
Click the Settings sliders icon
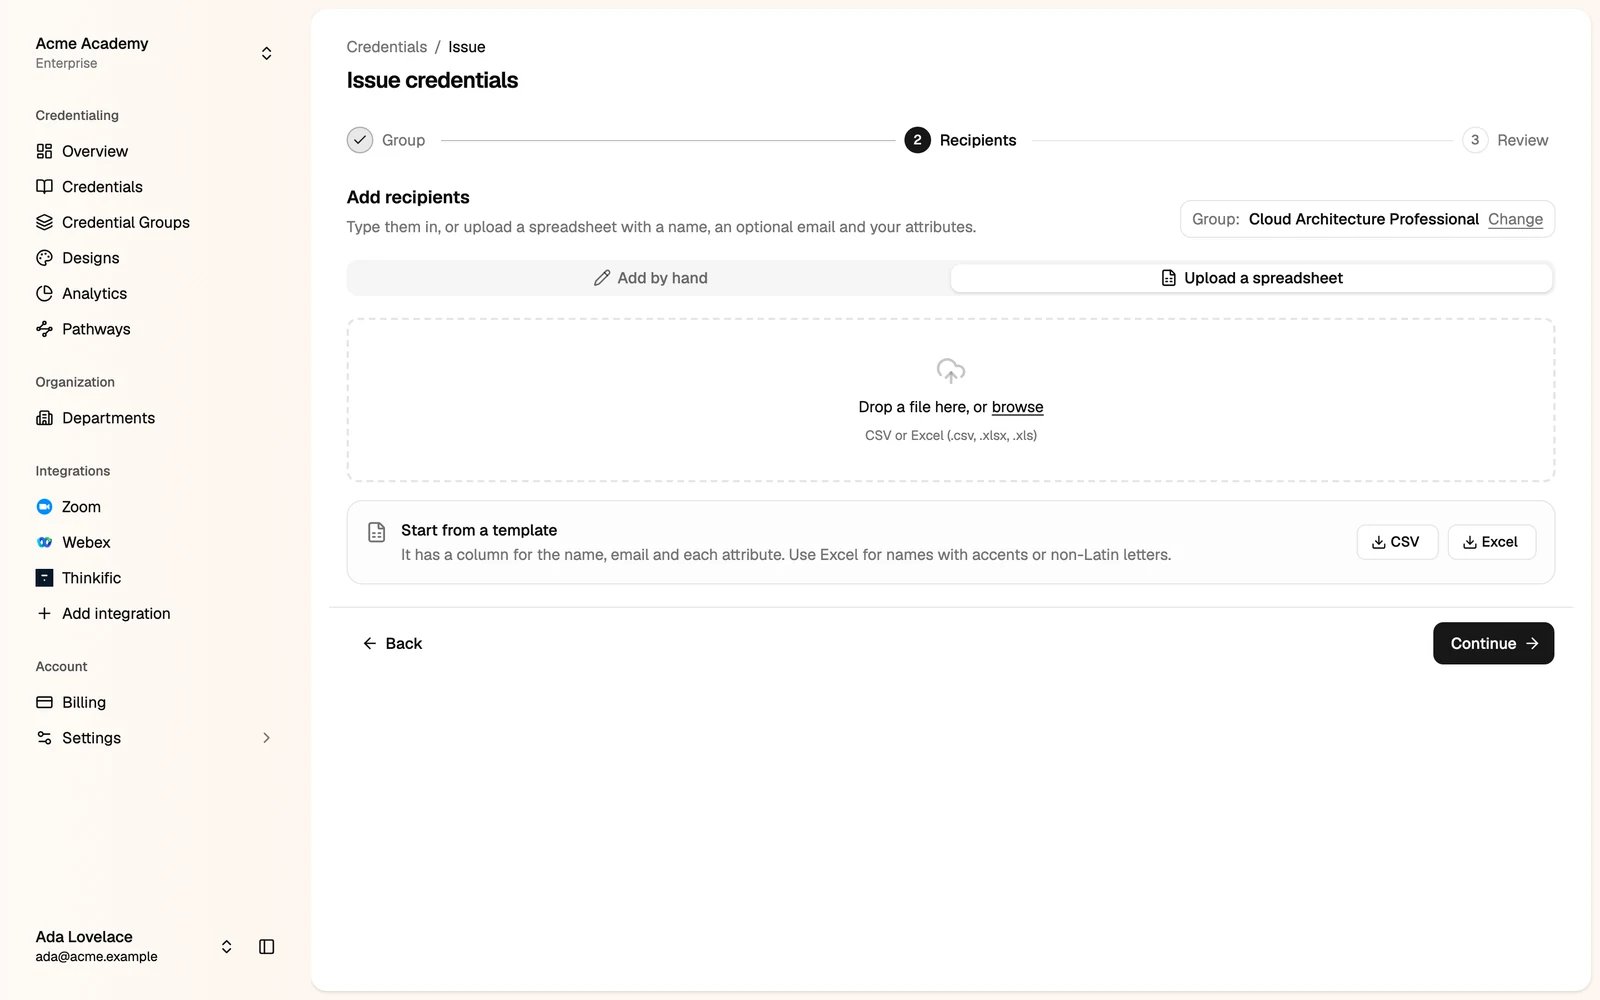click(44, 738)
